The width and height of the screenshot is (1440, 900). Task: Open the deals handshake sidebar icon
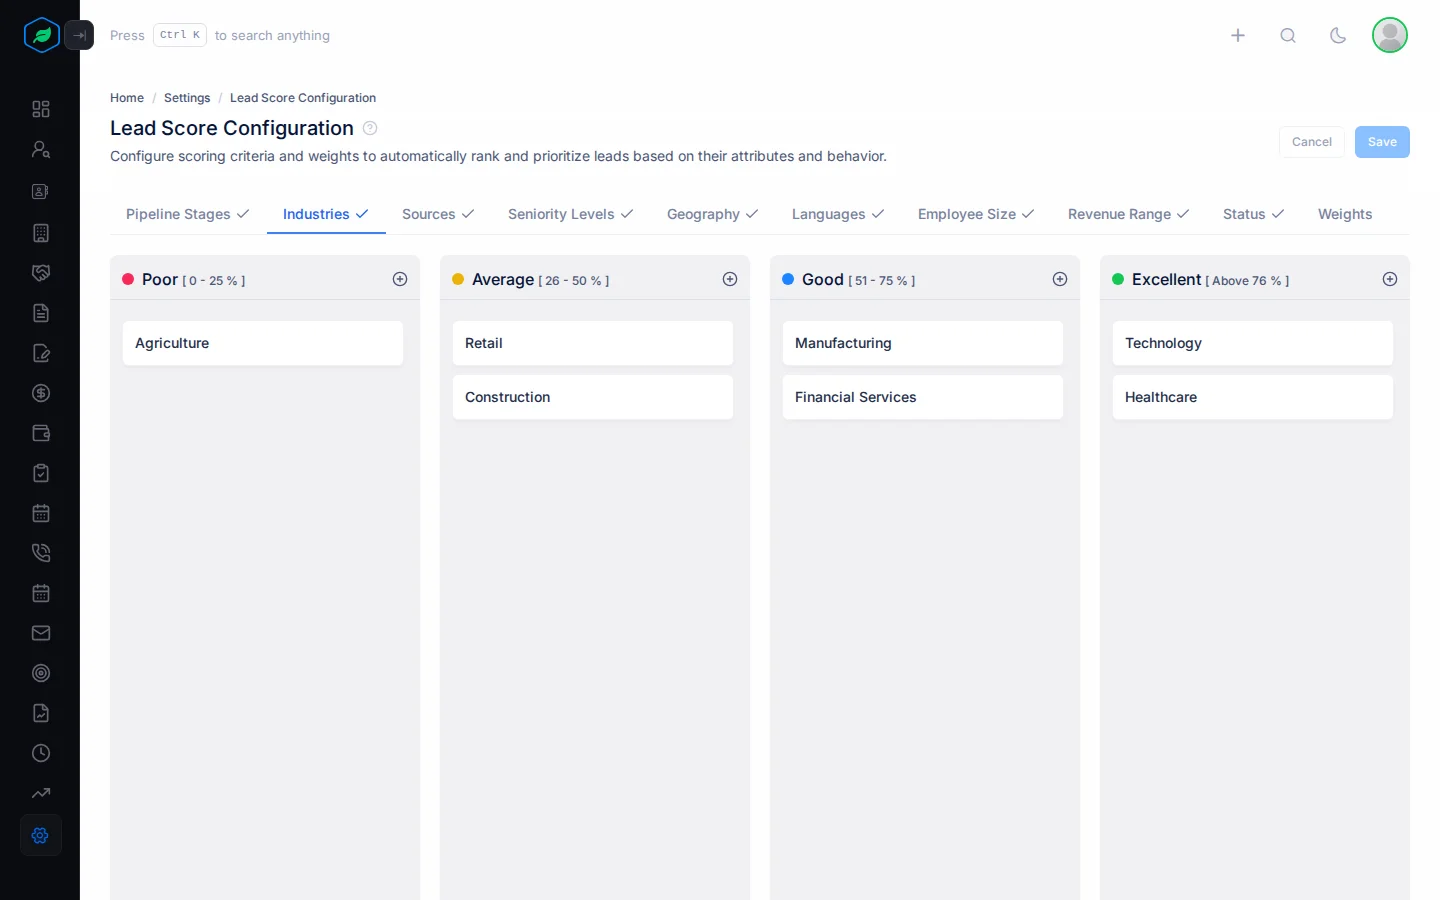tap(41, 273)
